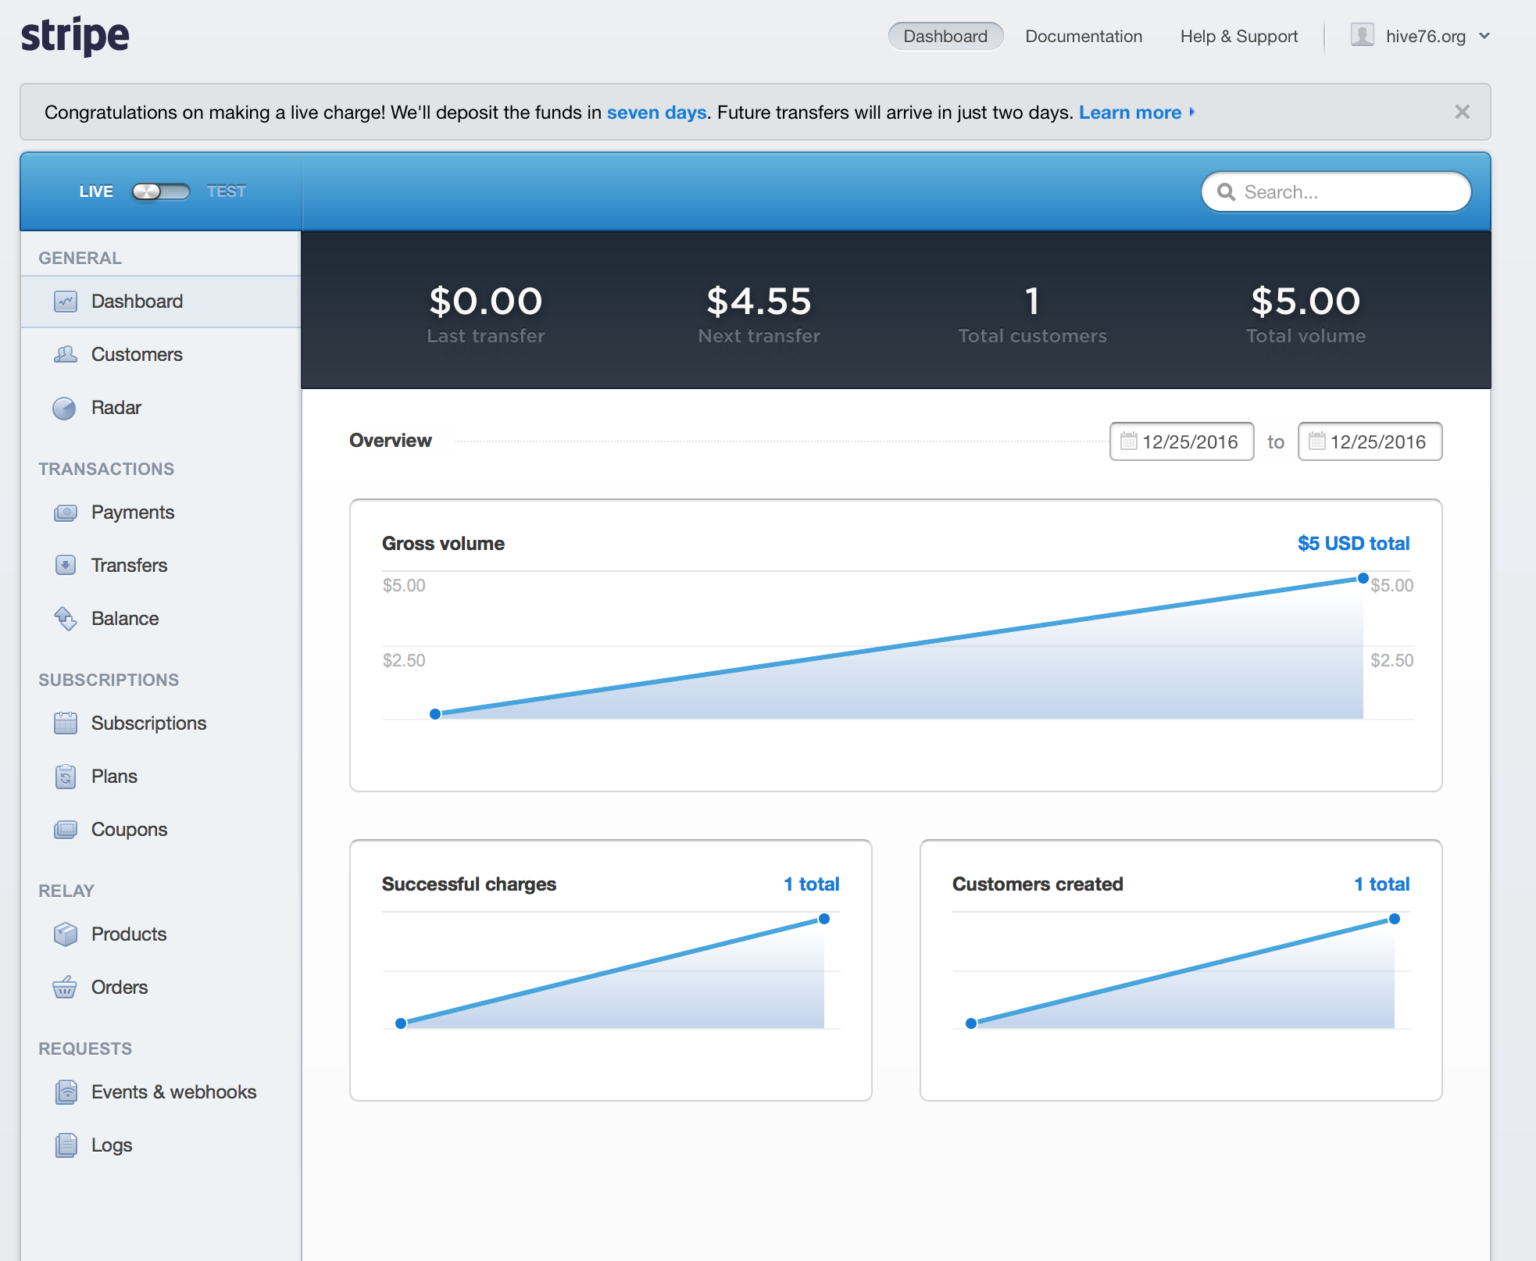Toggle the Live/Test mode switch
Viewport: 1536px width, 1261px height.
pyautogui.click(x=161, y=192)
